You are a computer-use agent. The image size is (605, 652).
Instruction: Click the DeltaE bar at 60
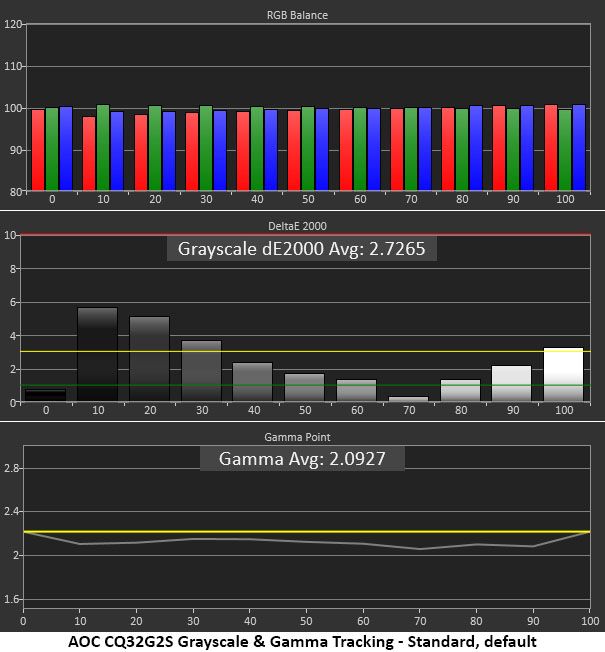point(357,390)
